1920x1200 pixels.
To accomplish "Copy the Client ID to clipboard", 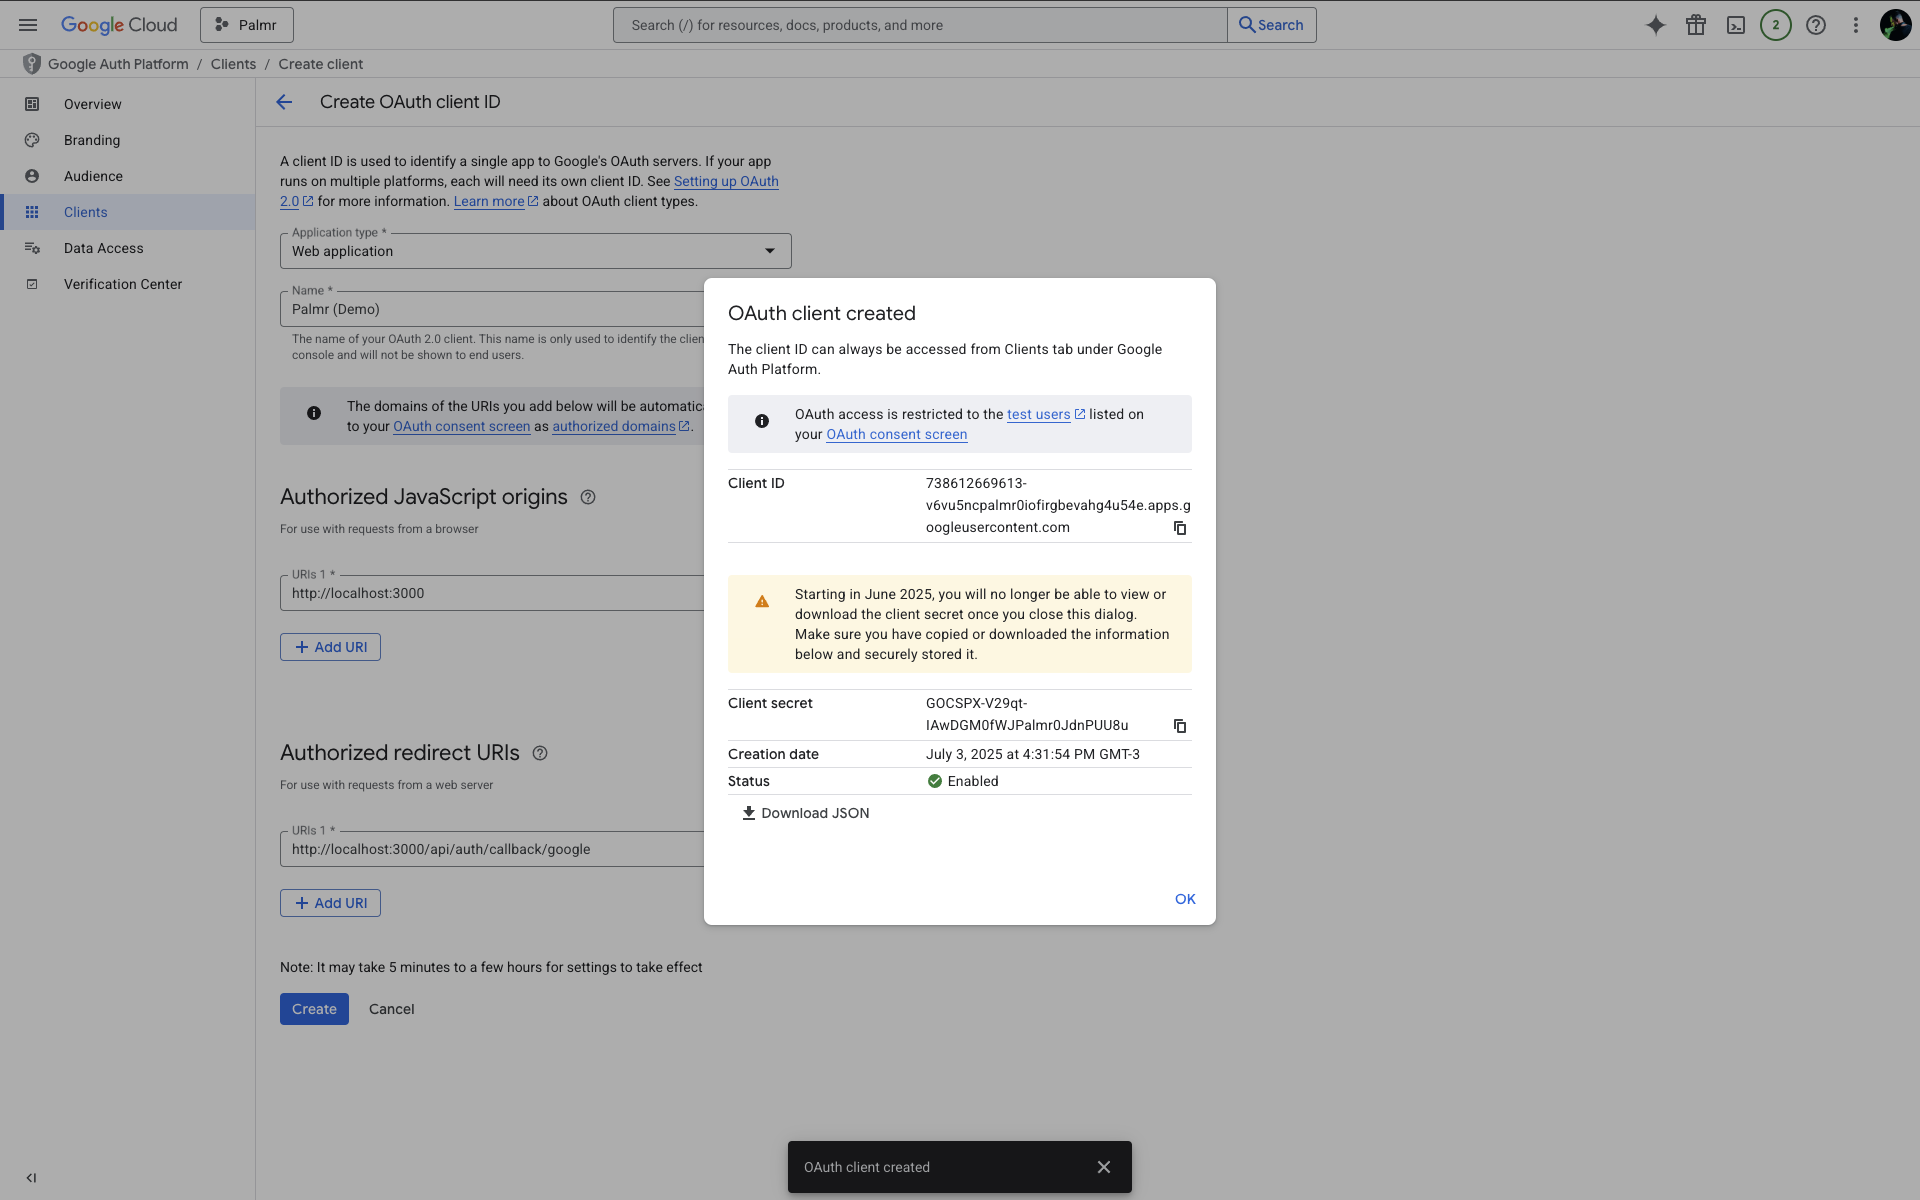I will 1180,528.
